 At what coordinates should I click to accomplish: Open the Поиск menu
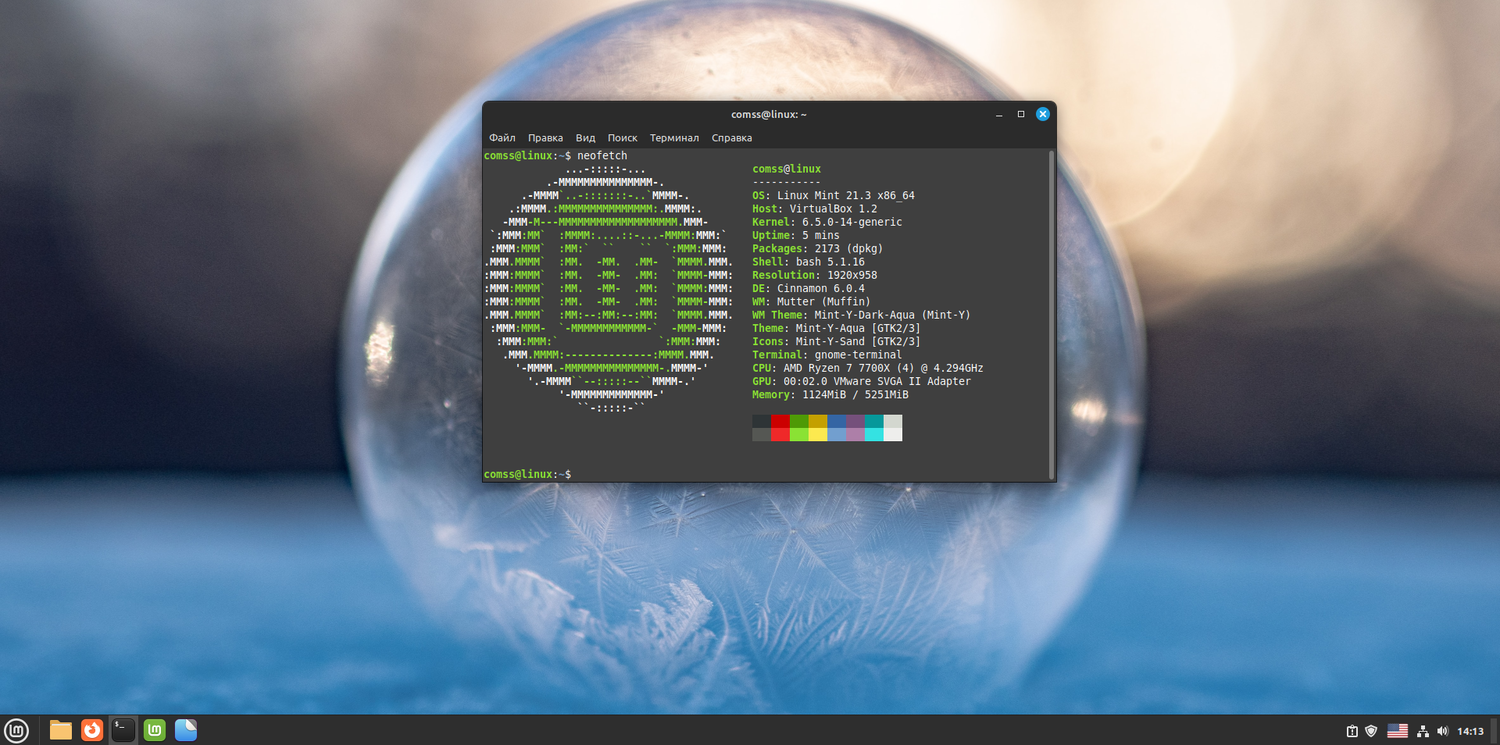622,138
